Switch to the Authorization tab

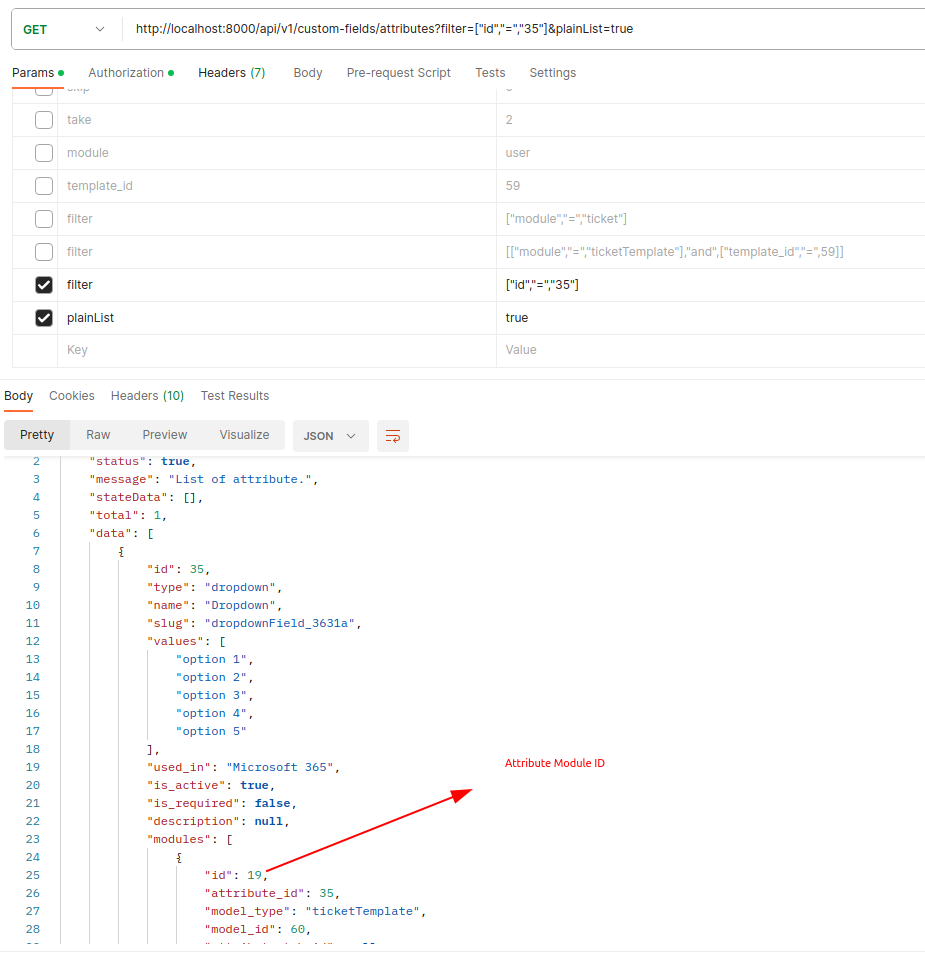126,73
